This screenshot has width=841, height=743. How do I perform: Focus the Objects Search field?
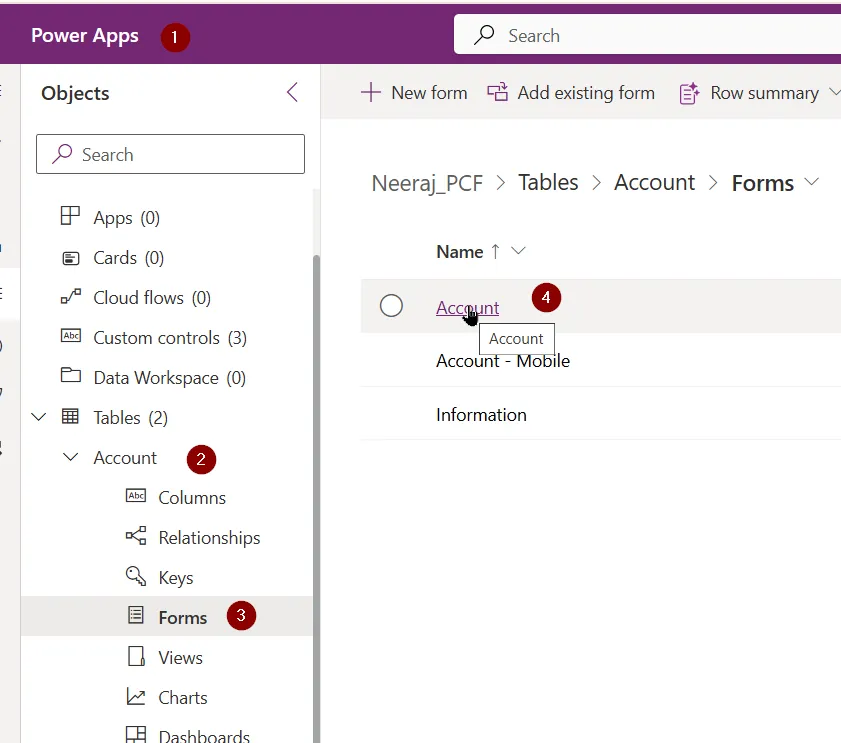coord(171,154)
